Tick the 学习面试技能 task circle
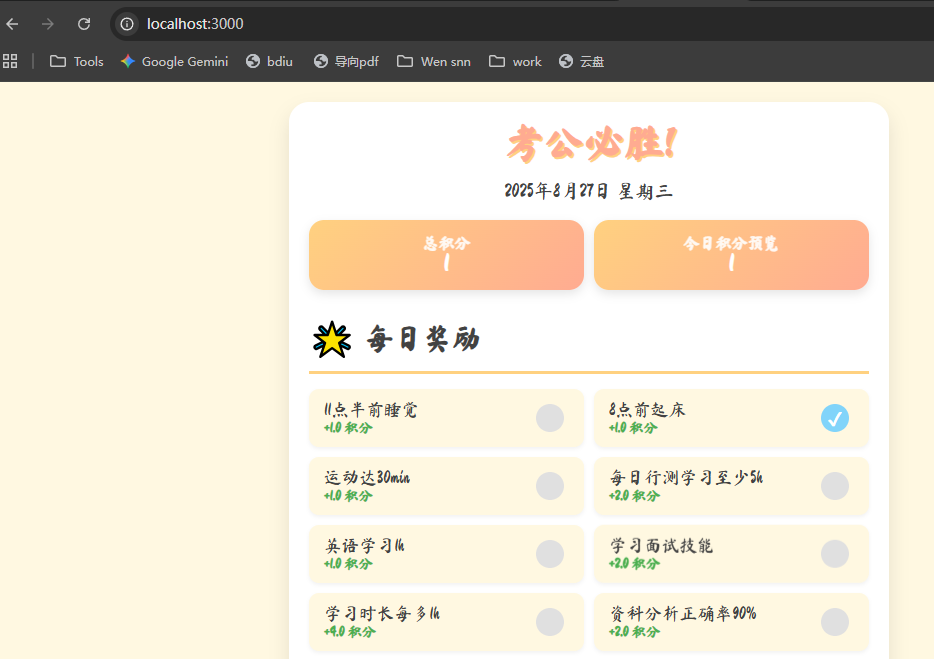 (835, 554)
